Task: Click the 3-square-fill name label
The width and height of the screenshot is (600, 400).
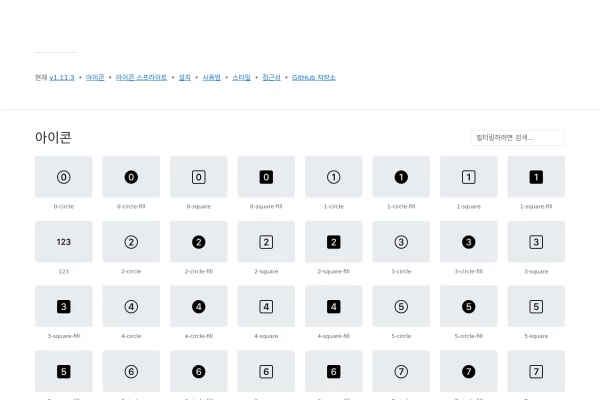Action: (x=64, y=336)
